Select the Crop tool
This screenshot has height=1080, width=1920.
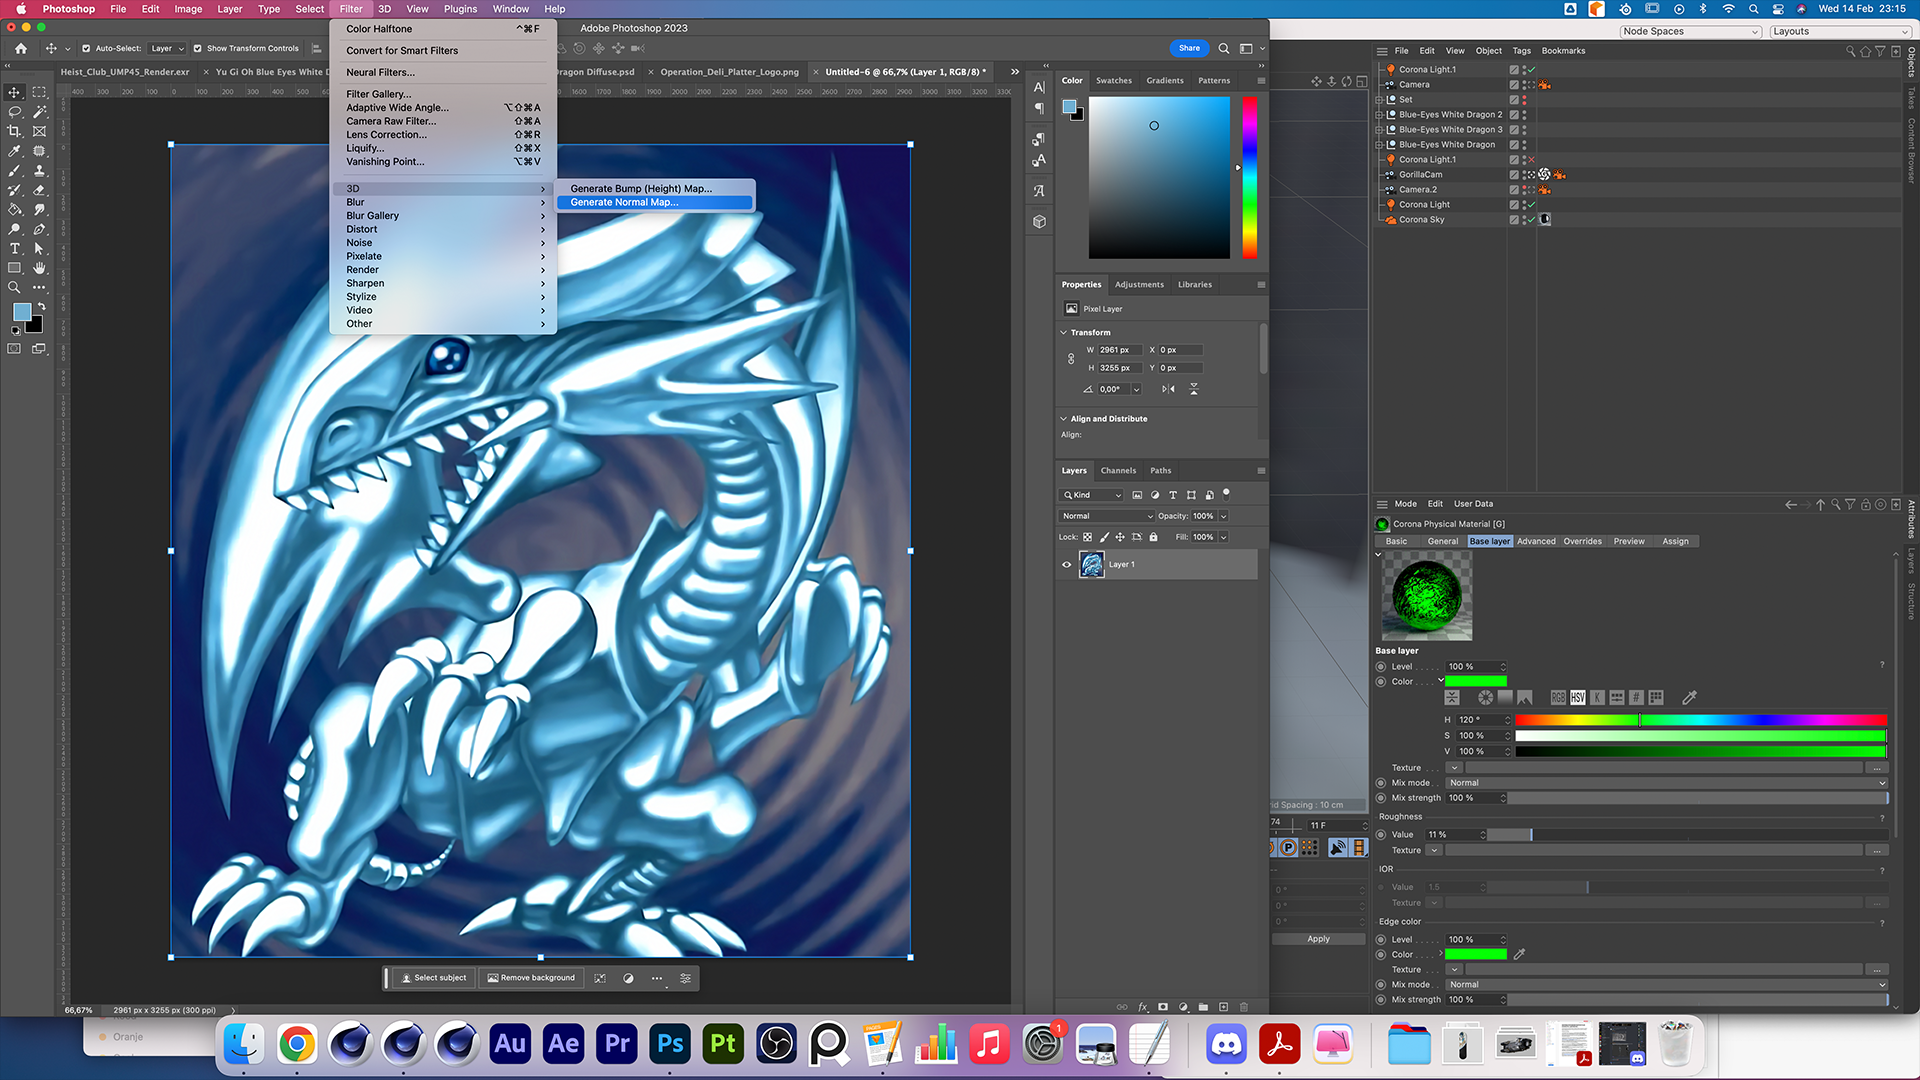pos(14,131)
